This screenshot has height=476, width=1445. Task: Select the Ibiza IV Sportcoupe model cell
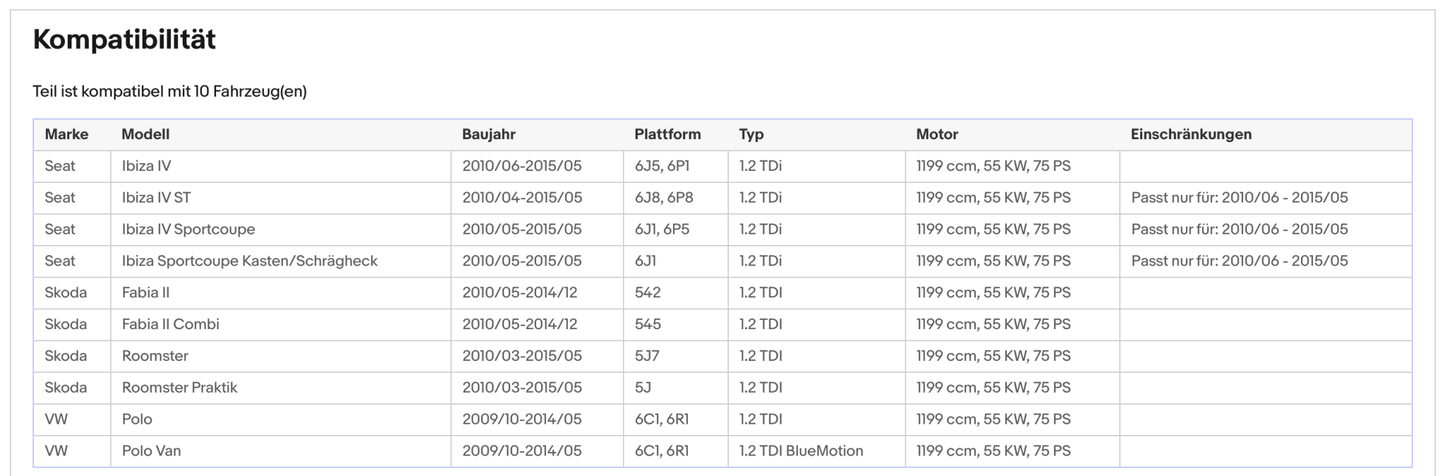pyautogui.click(x=188, y=230)
